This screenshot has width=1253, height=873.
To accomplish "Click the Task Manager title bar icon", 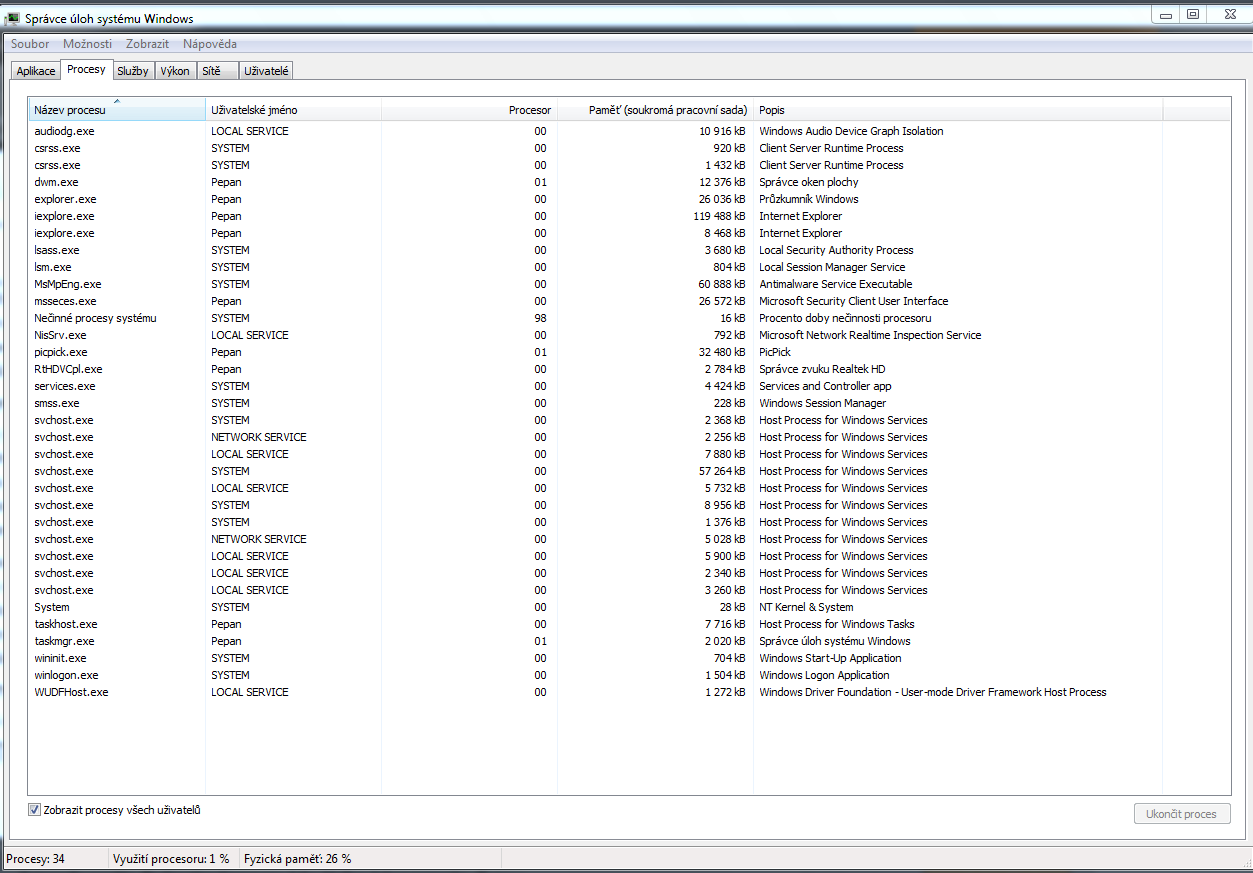I will tap(13, 17).
